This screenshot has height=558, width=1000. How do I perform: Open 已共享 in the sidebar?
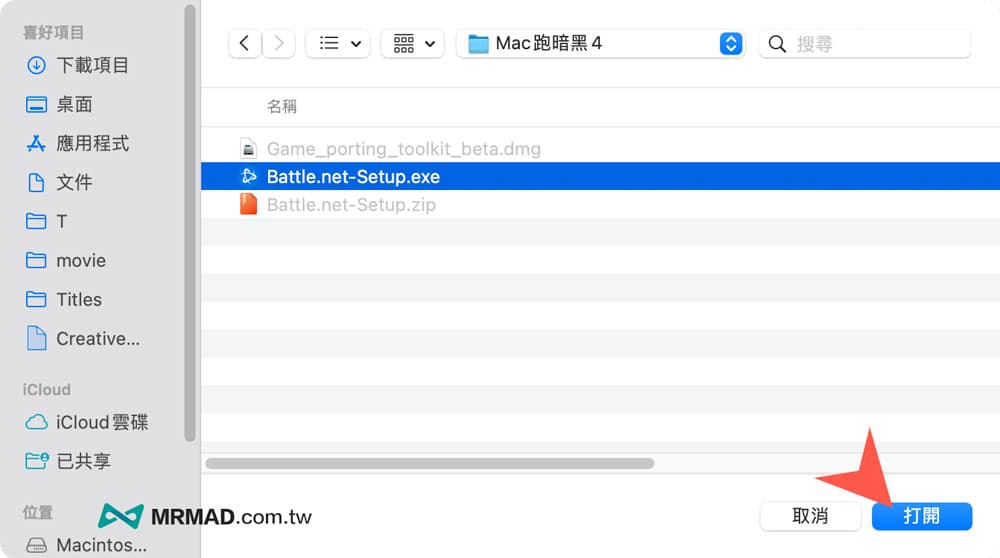(84, 461)
